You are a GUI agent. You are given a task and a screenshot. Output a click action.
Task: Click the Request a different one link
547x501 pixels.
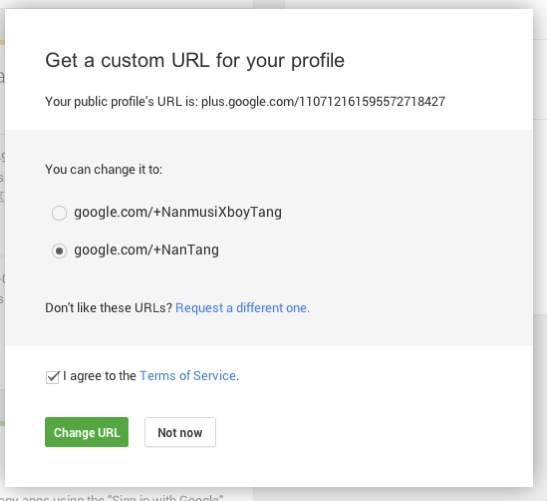242,308
